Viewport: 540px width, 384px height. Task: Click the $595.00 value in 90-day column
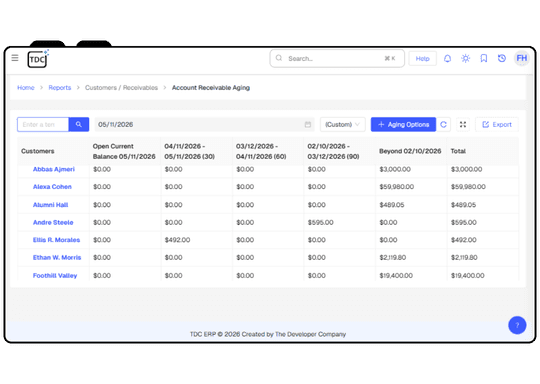coord(321,222)
